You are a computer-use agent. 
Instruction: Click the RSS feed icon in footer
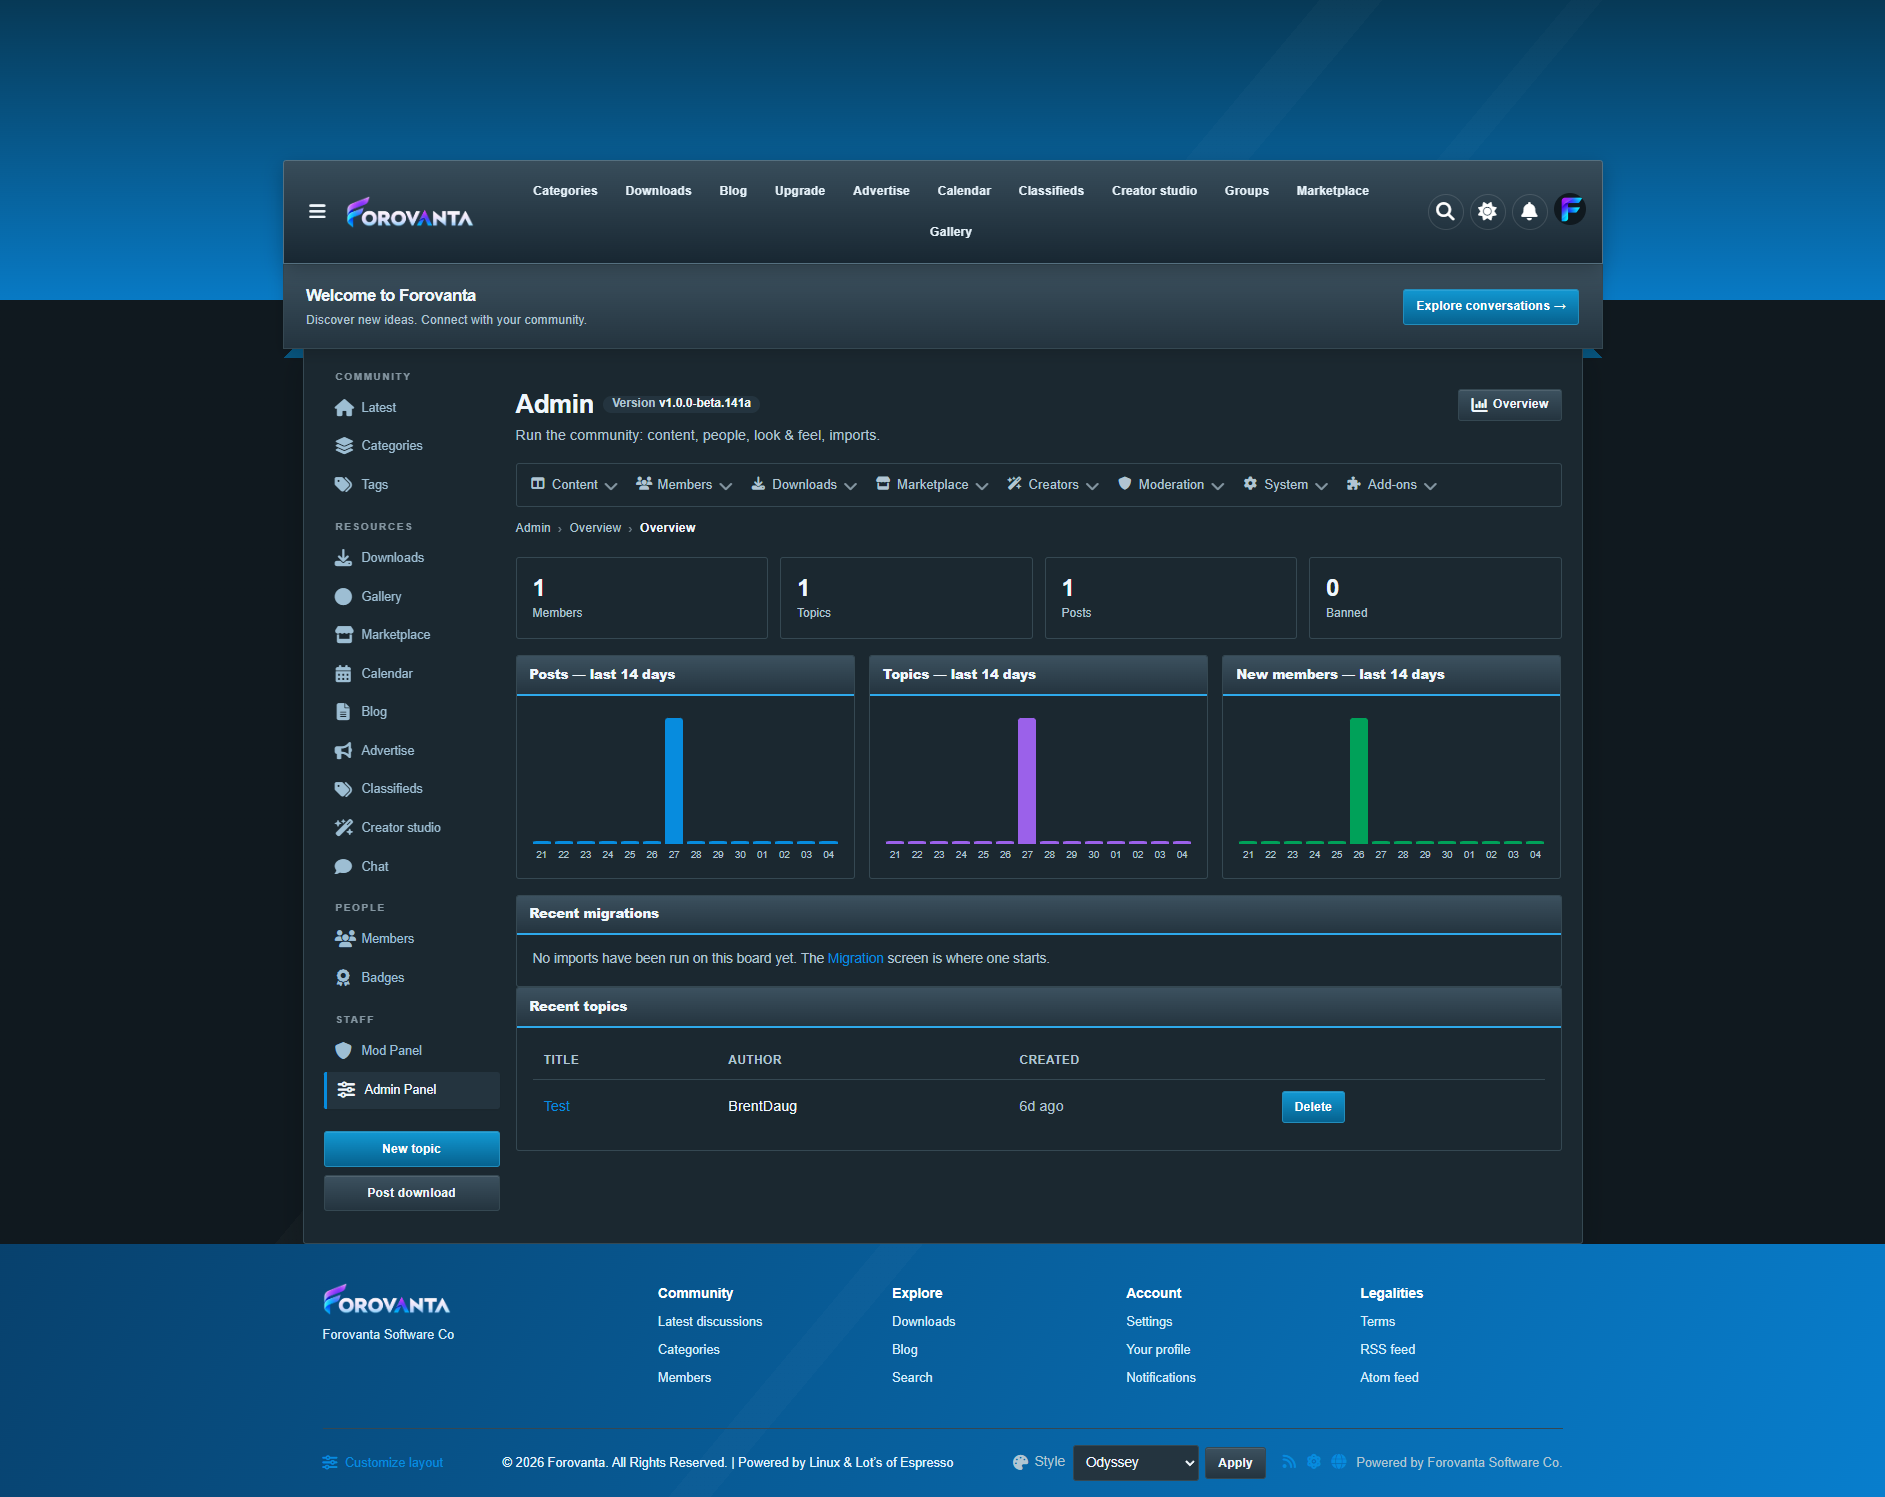(1289, 1462)
